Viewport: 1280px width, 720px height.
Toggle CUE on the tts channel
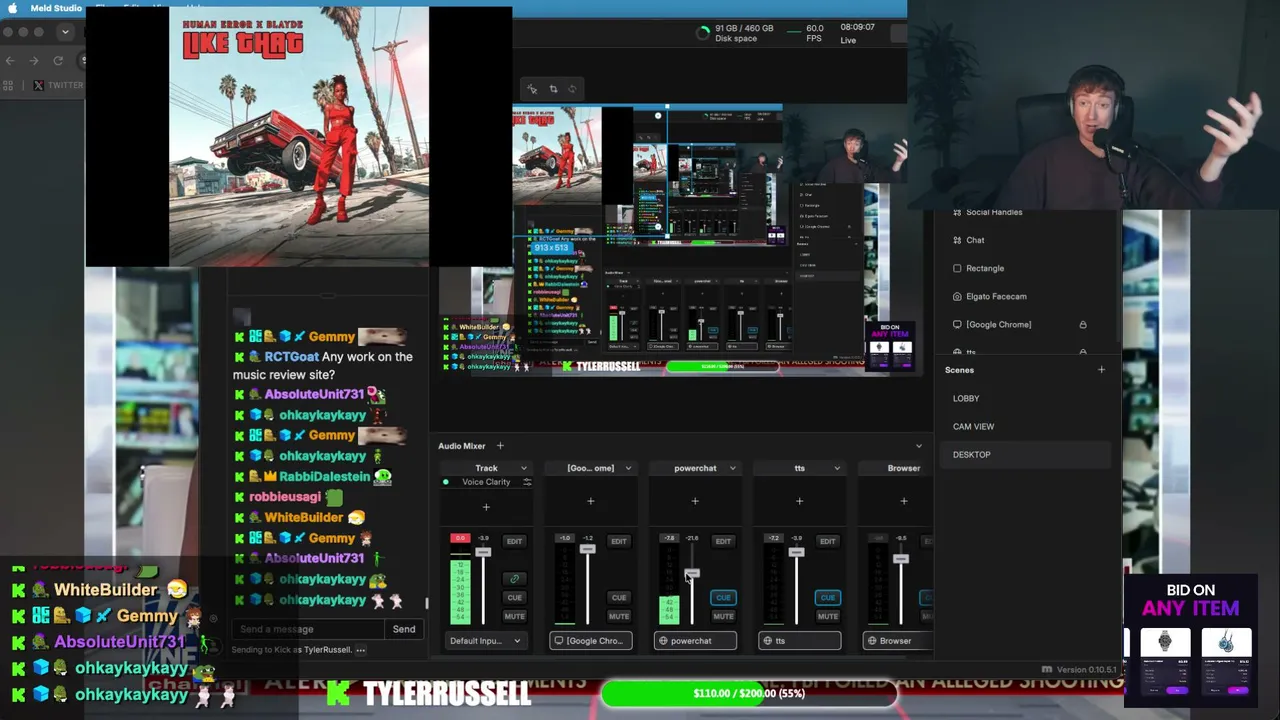[x=828, y=598]
